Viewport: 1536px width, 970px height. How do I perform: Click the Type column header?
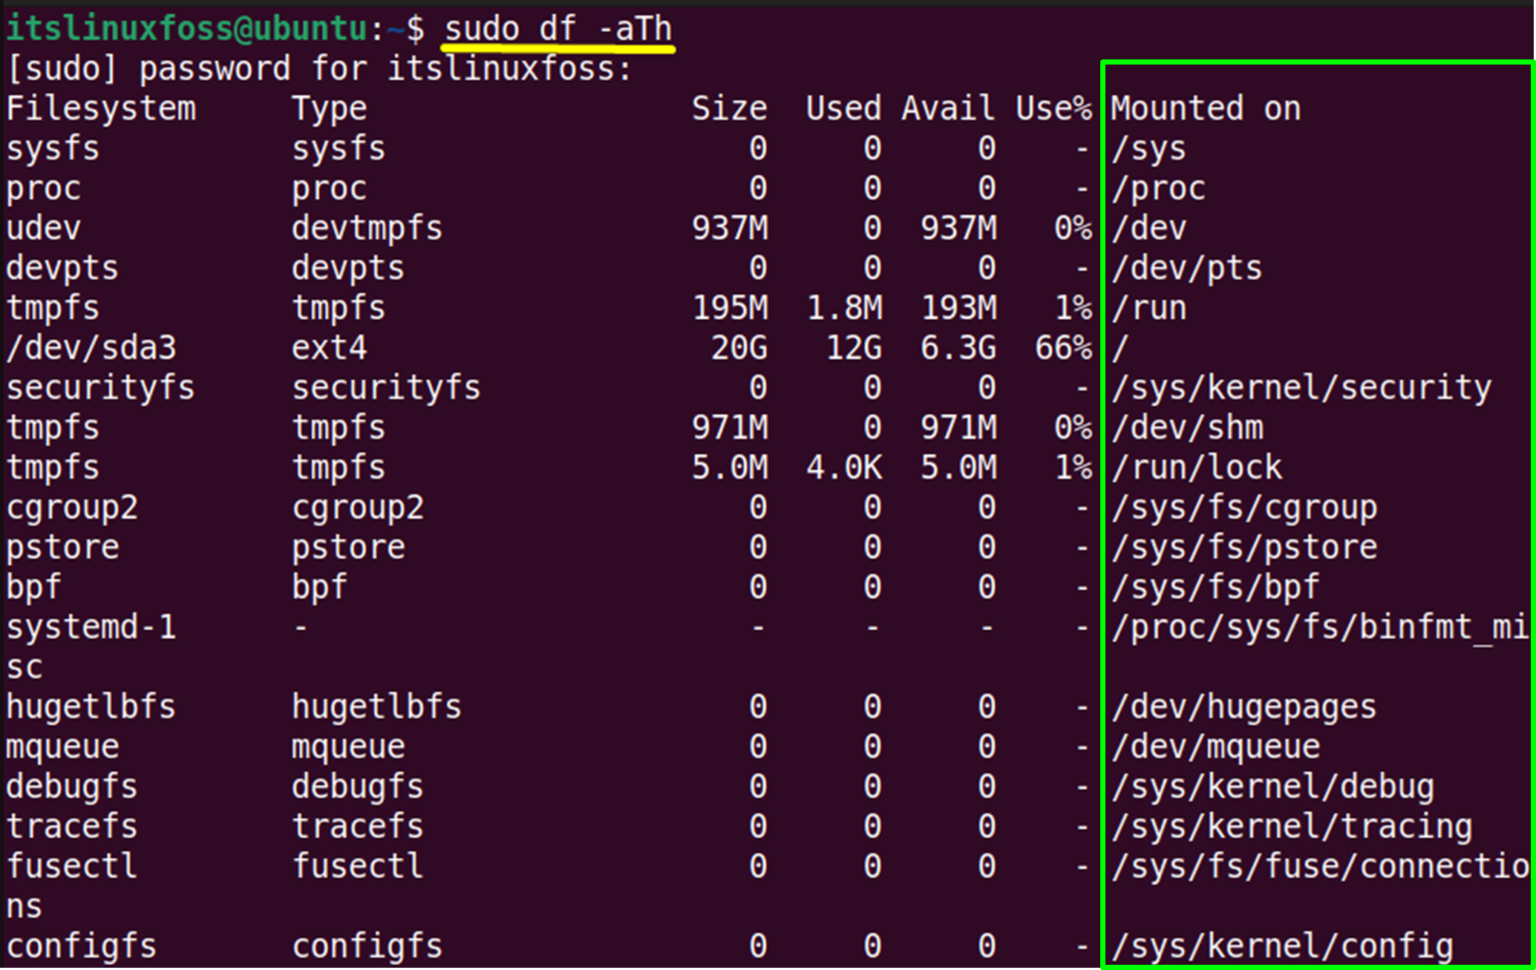[x=329, y=108]
